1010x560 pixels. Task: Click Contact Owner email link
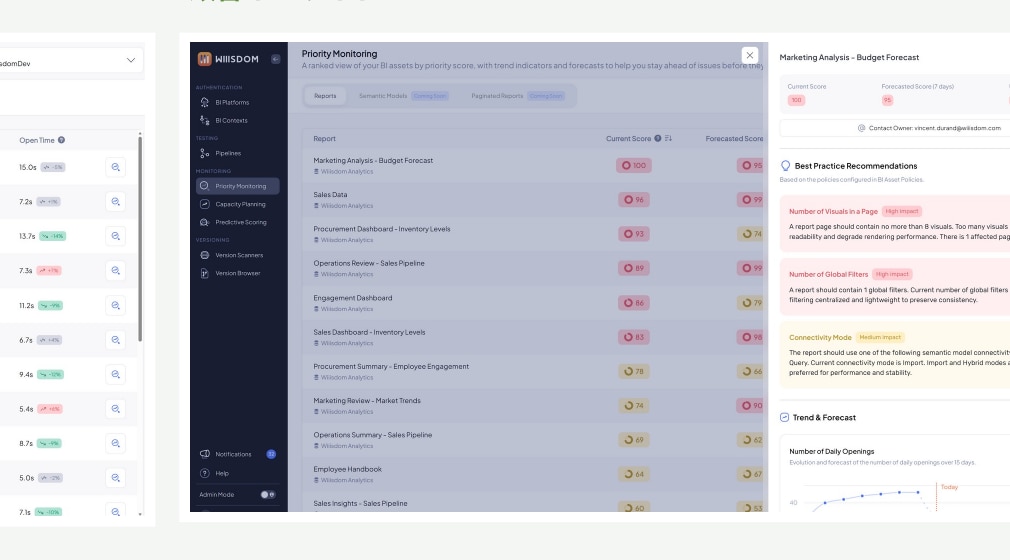point(934,128)
